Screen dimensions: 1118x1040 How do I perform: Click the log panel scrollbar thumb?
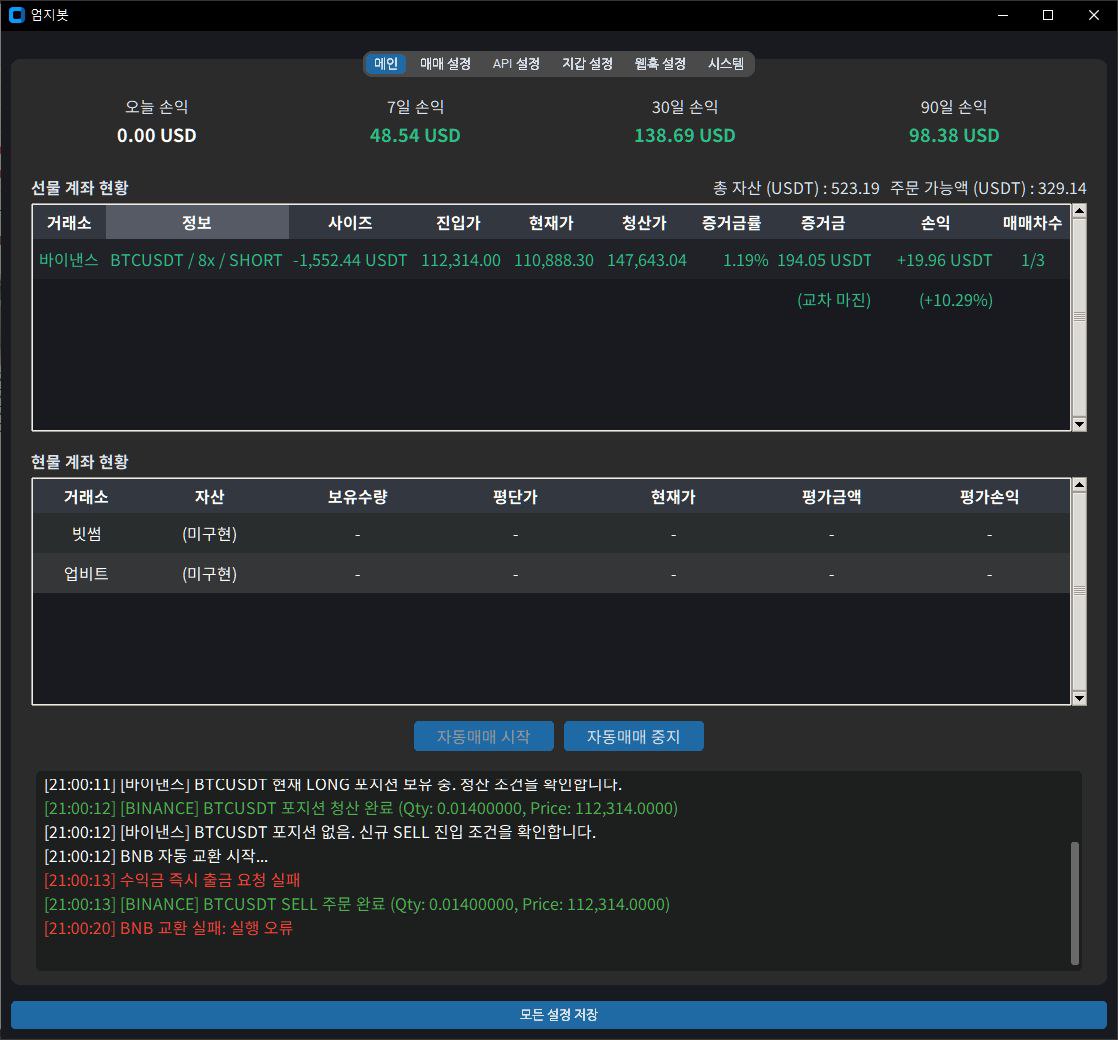pos(1075,901)
